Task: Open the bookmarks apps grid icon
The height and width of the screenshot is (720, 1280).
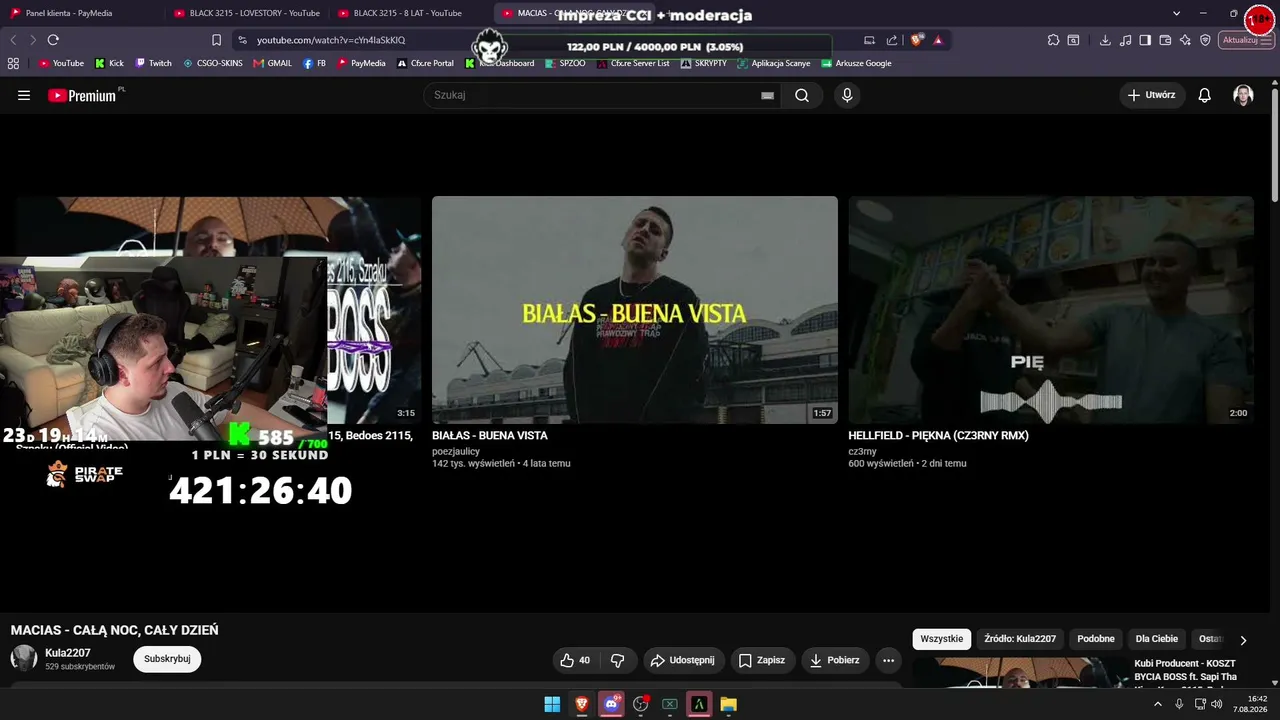Action: 13,63
